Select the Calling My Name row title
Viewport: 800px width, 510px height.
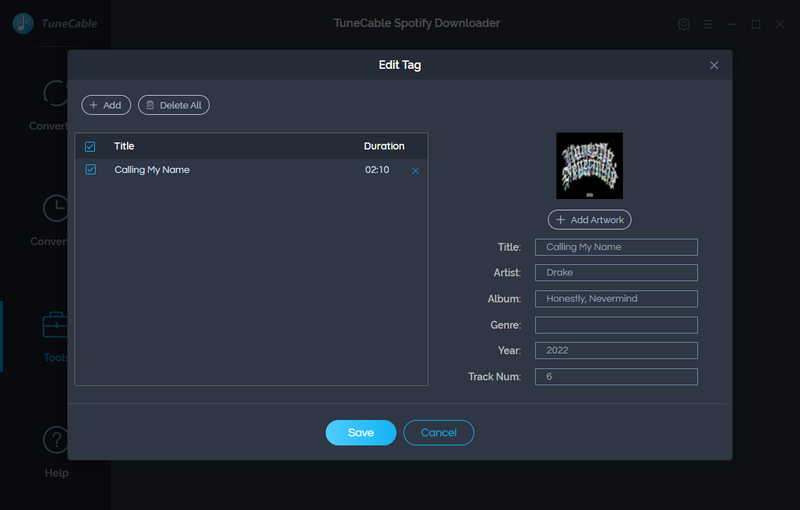click(x=152, y=170)
